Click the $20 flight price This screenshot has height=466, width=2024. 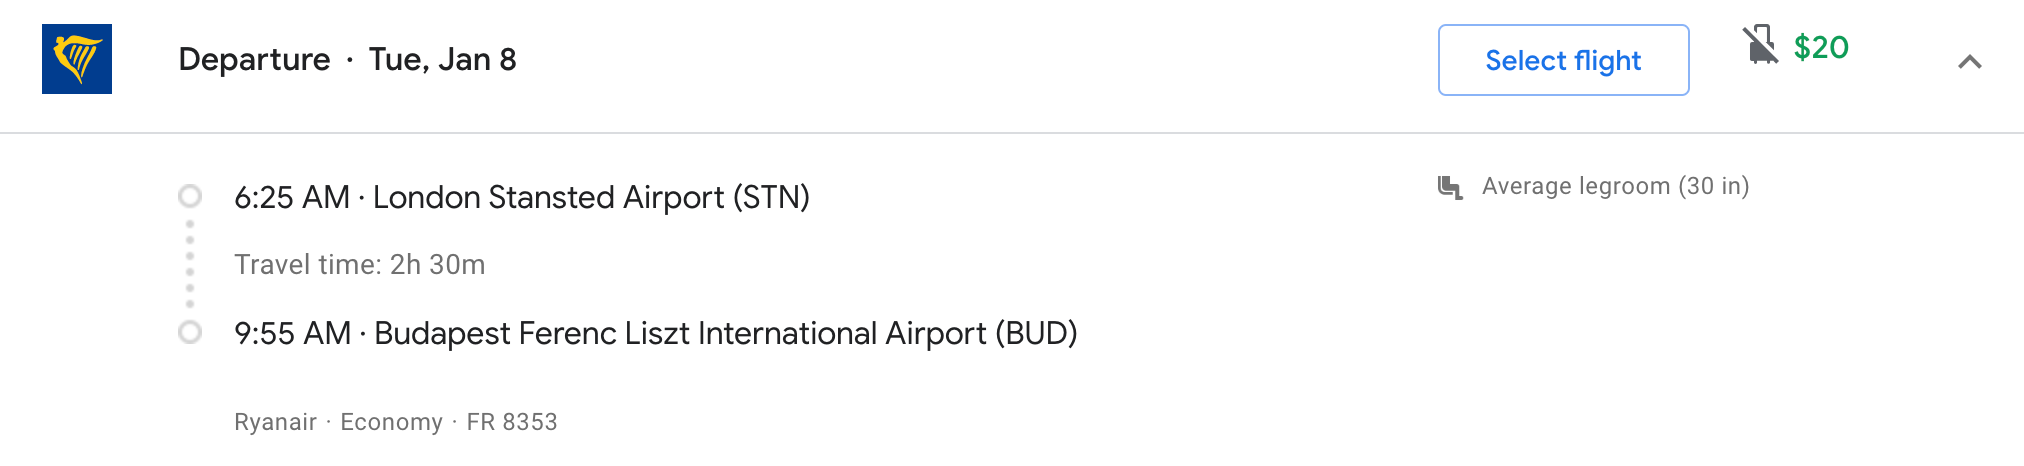click(x=1821, y=47)
